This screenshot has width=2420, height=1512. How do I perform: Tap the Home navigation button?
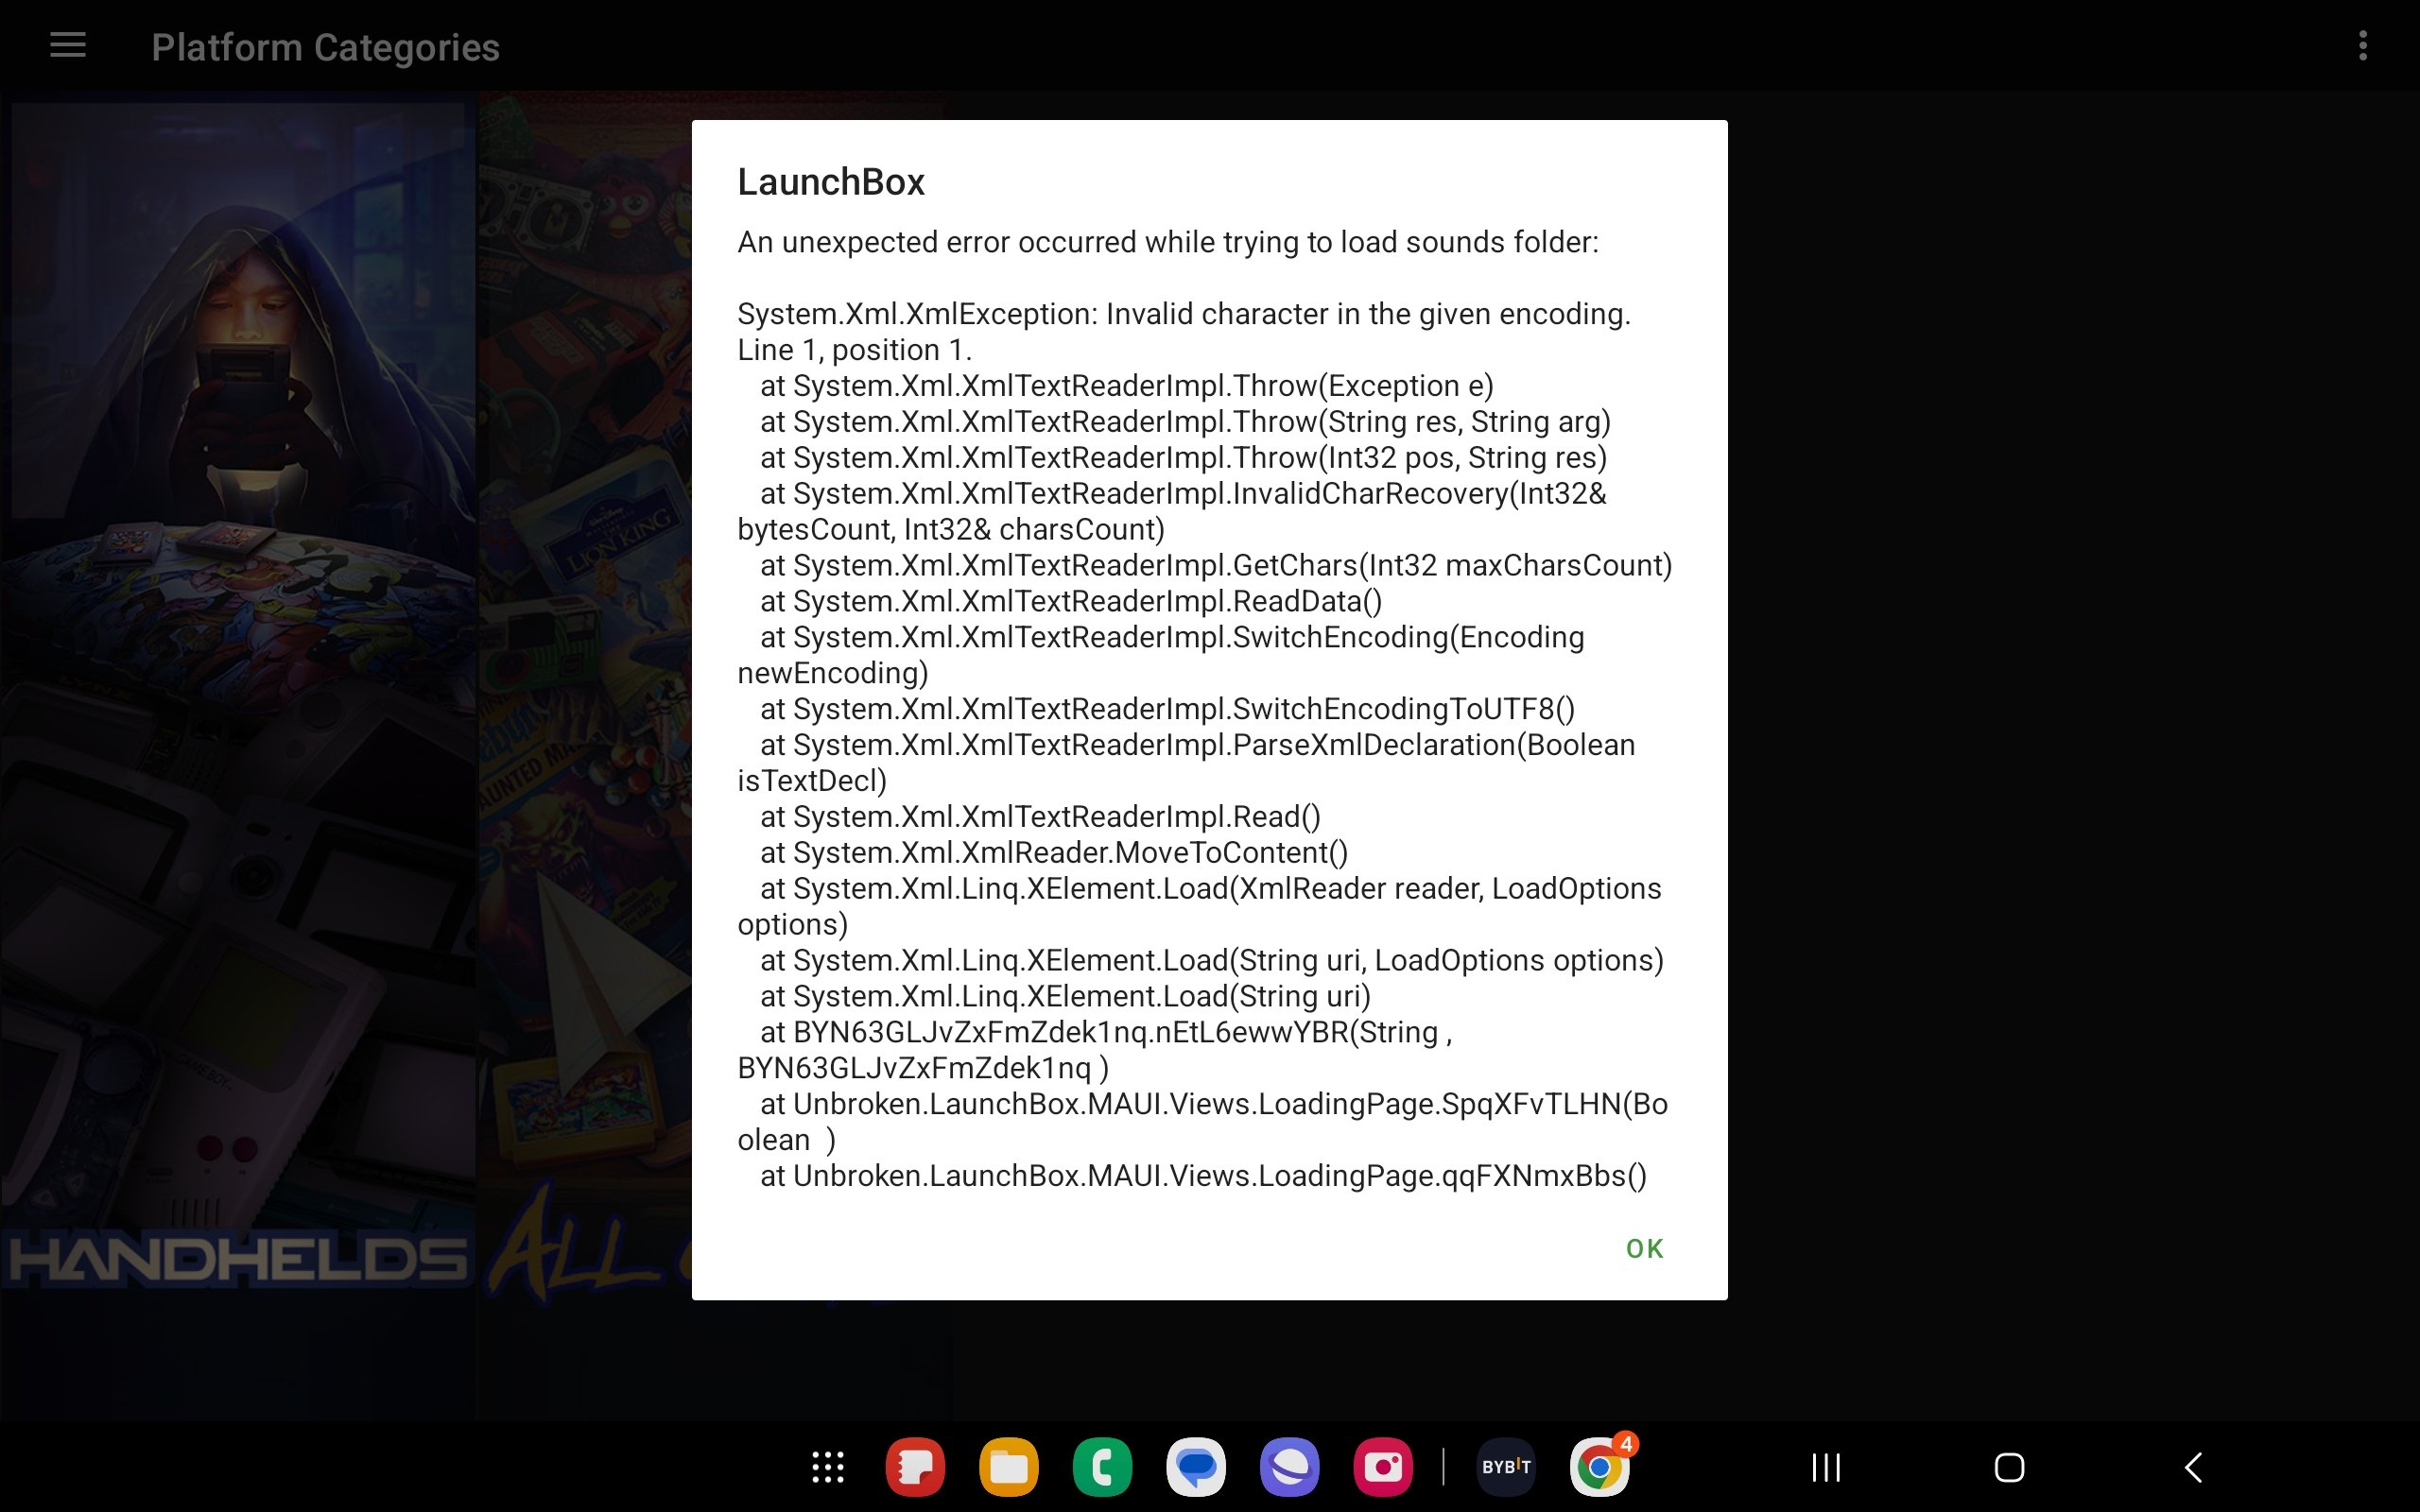tap(2009, 1467)
